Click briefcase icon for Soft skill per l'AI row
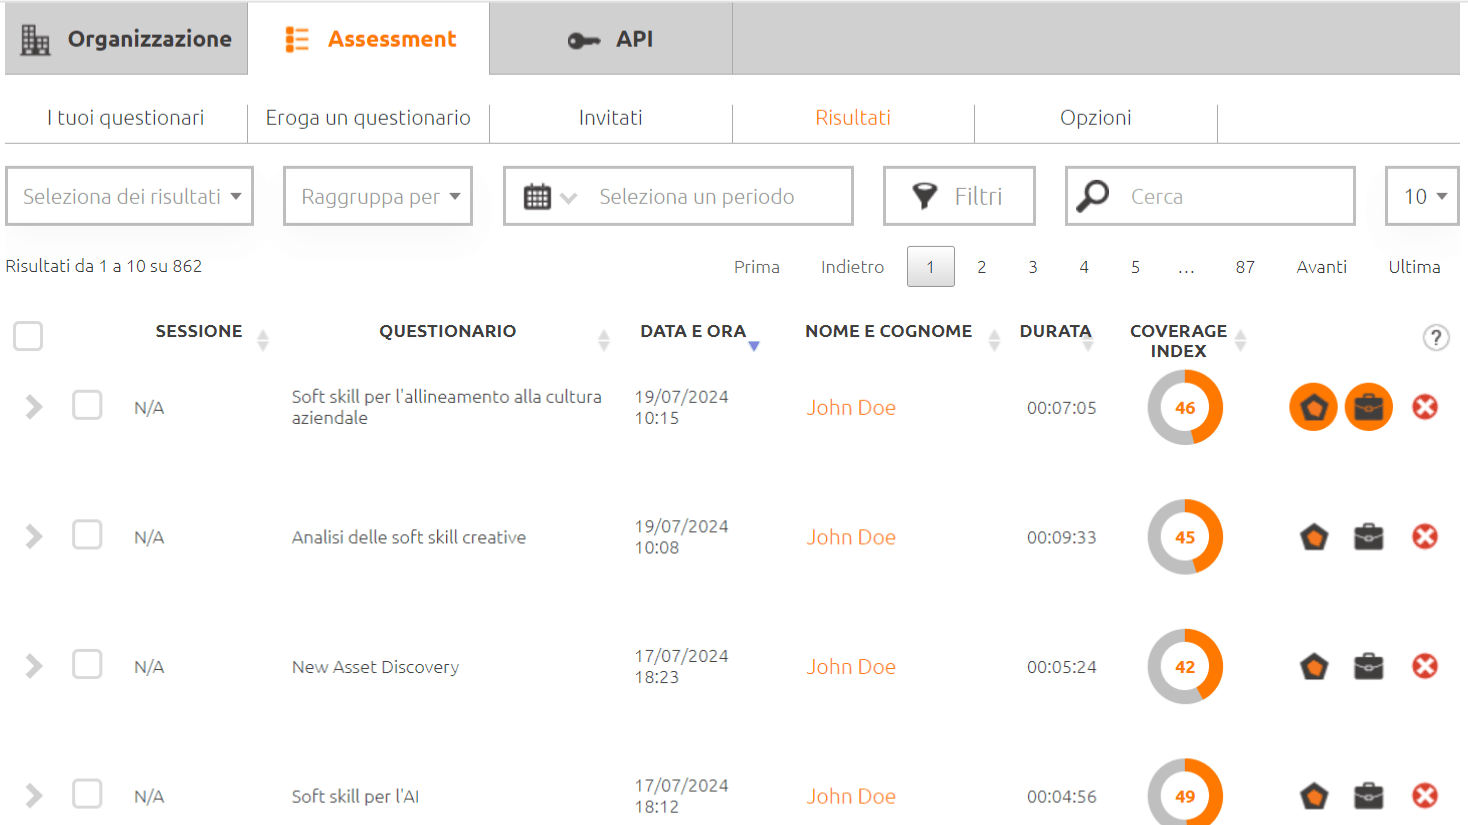Screen dimensions: 1468x825 (1369, 796)
